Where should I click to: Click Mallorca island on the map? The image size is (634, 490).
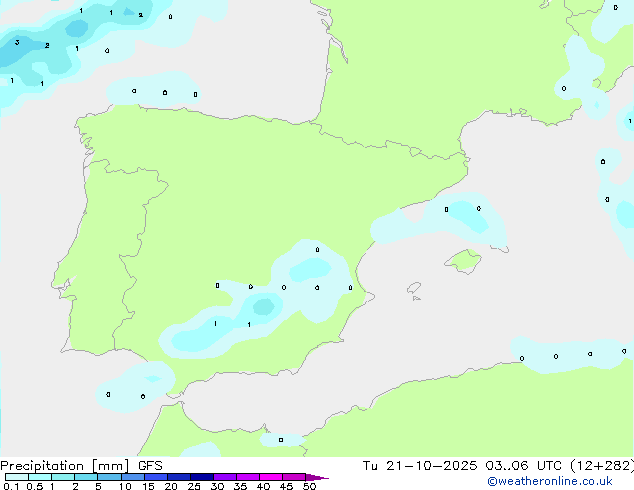[x=463, y=261]
